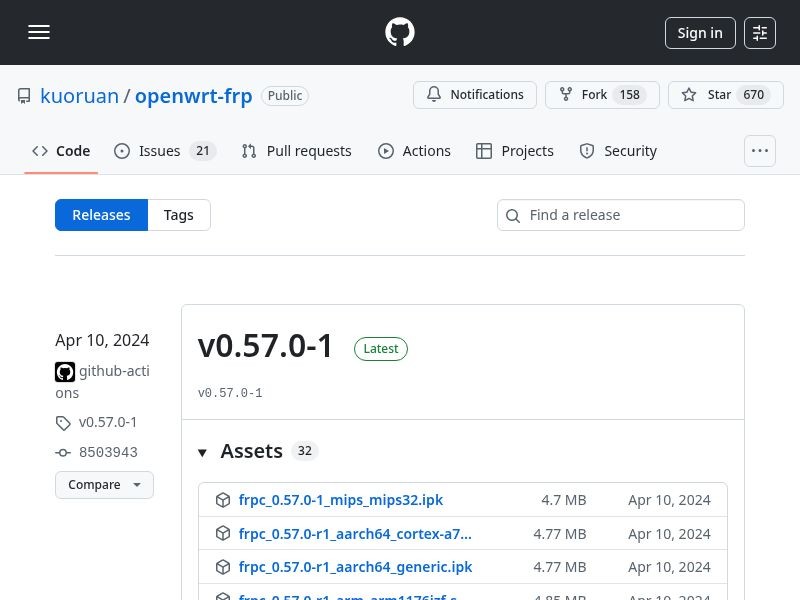Screen dimensions: 800x600
Task: Select the Releases view button
Action: tap(101, 215)
